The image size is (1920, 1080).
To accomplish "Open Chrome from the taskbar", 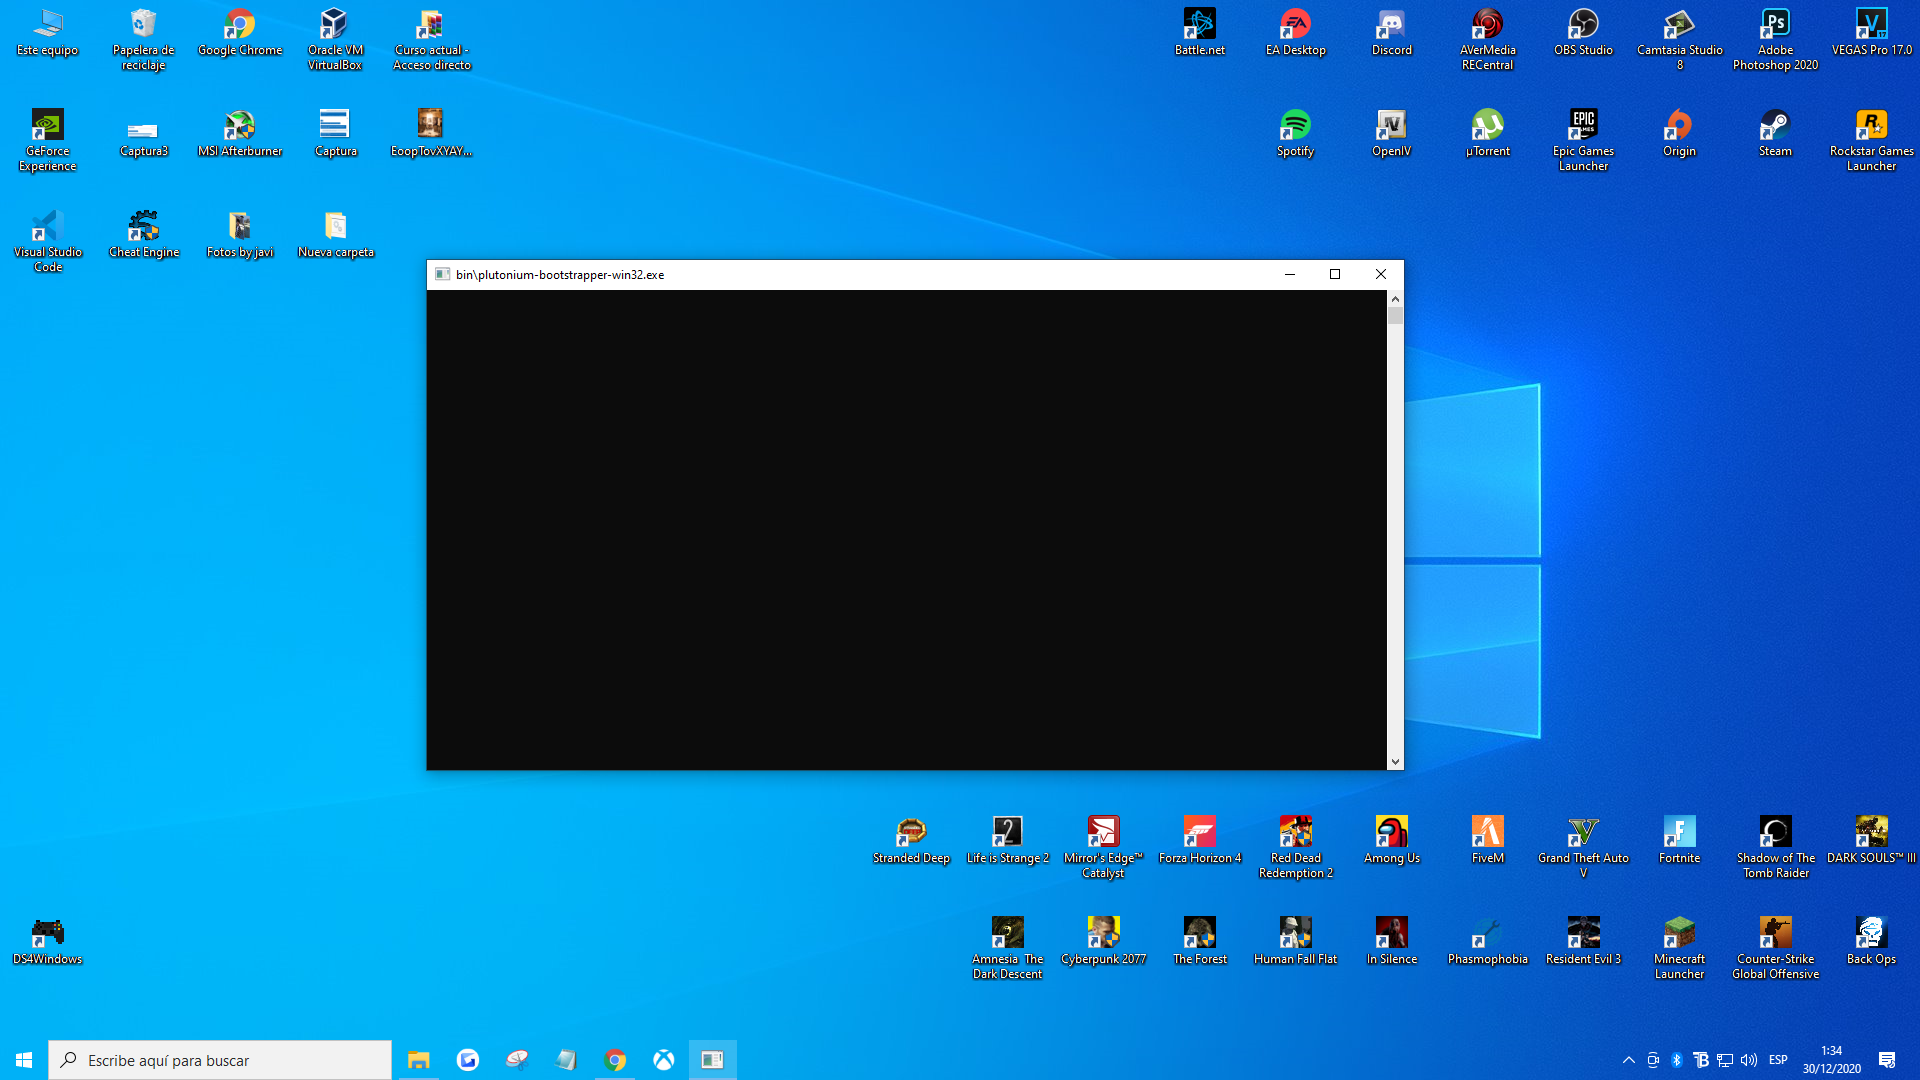I will 615,1060.
